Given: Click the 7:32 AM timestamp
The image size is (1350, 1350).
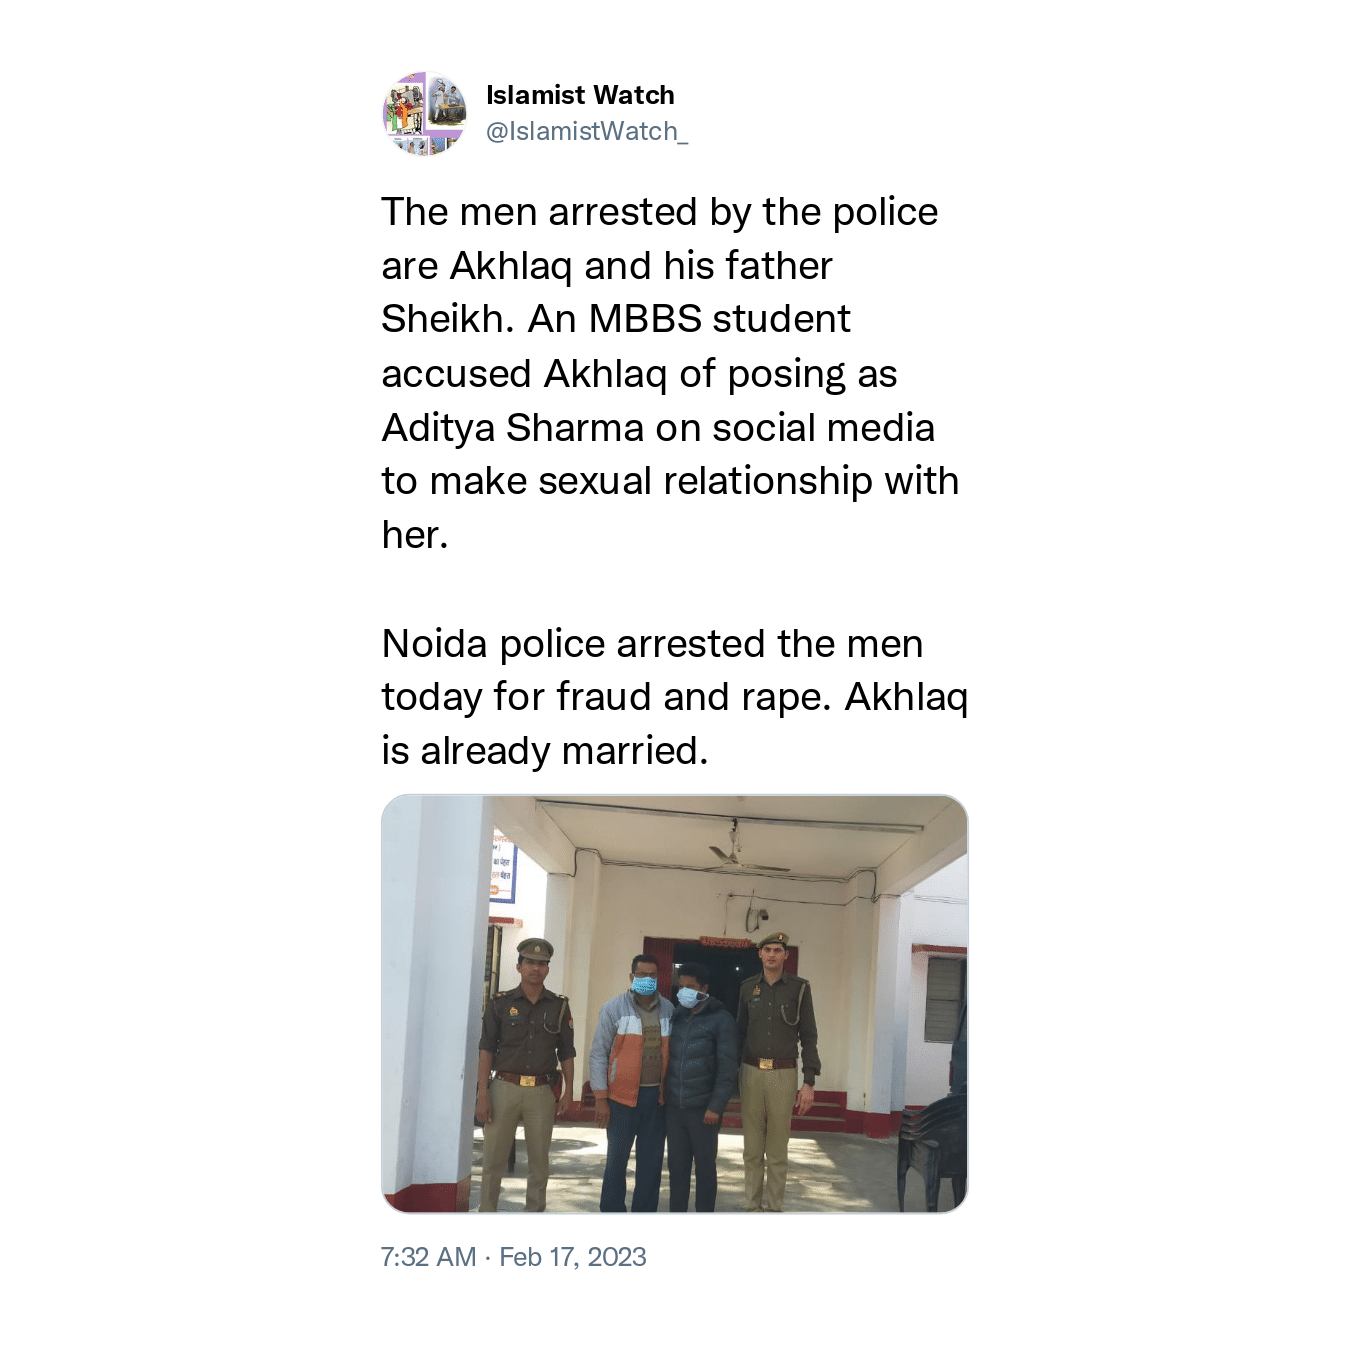Looking at the screenshot, I should click(x=428, y=1257).
